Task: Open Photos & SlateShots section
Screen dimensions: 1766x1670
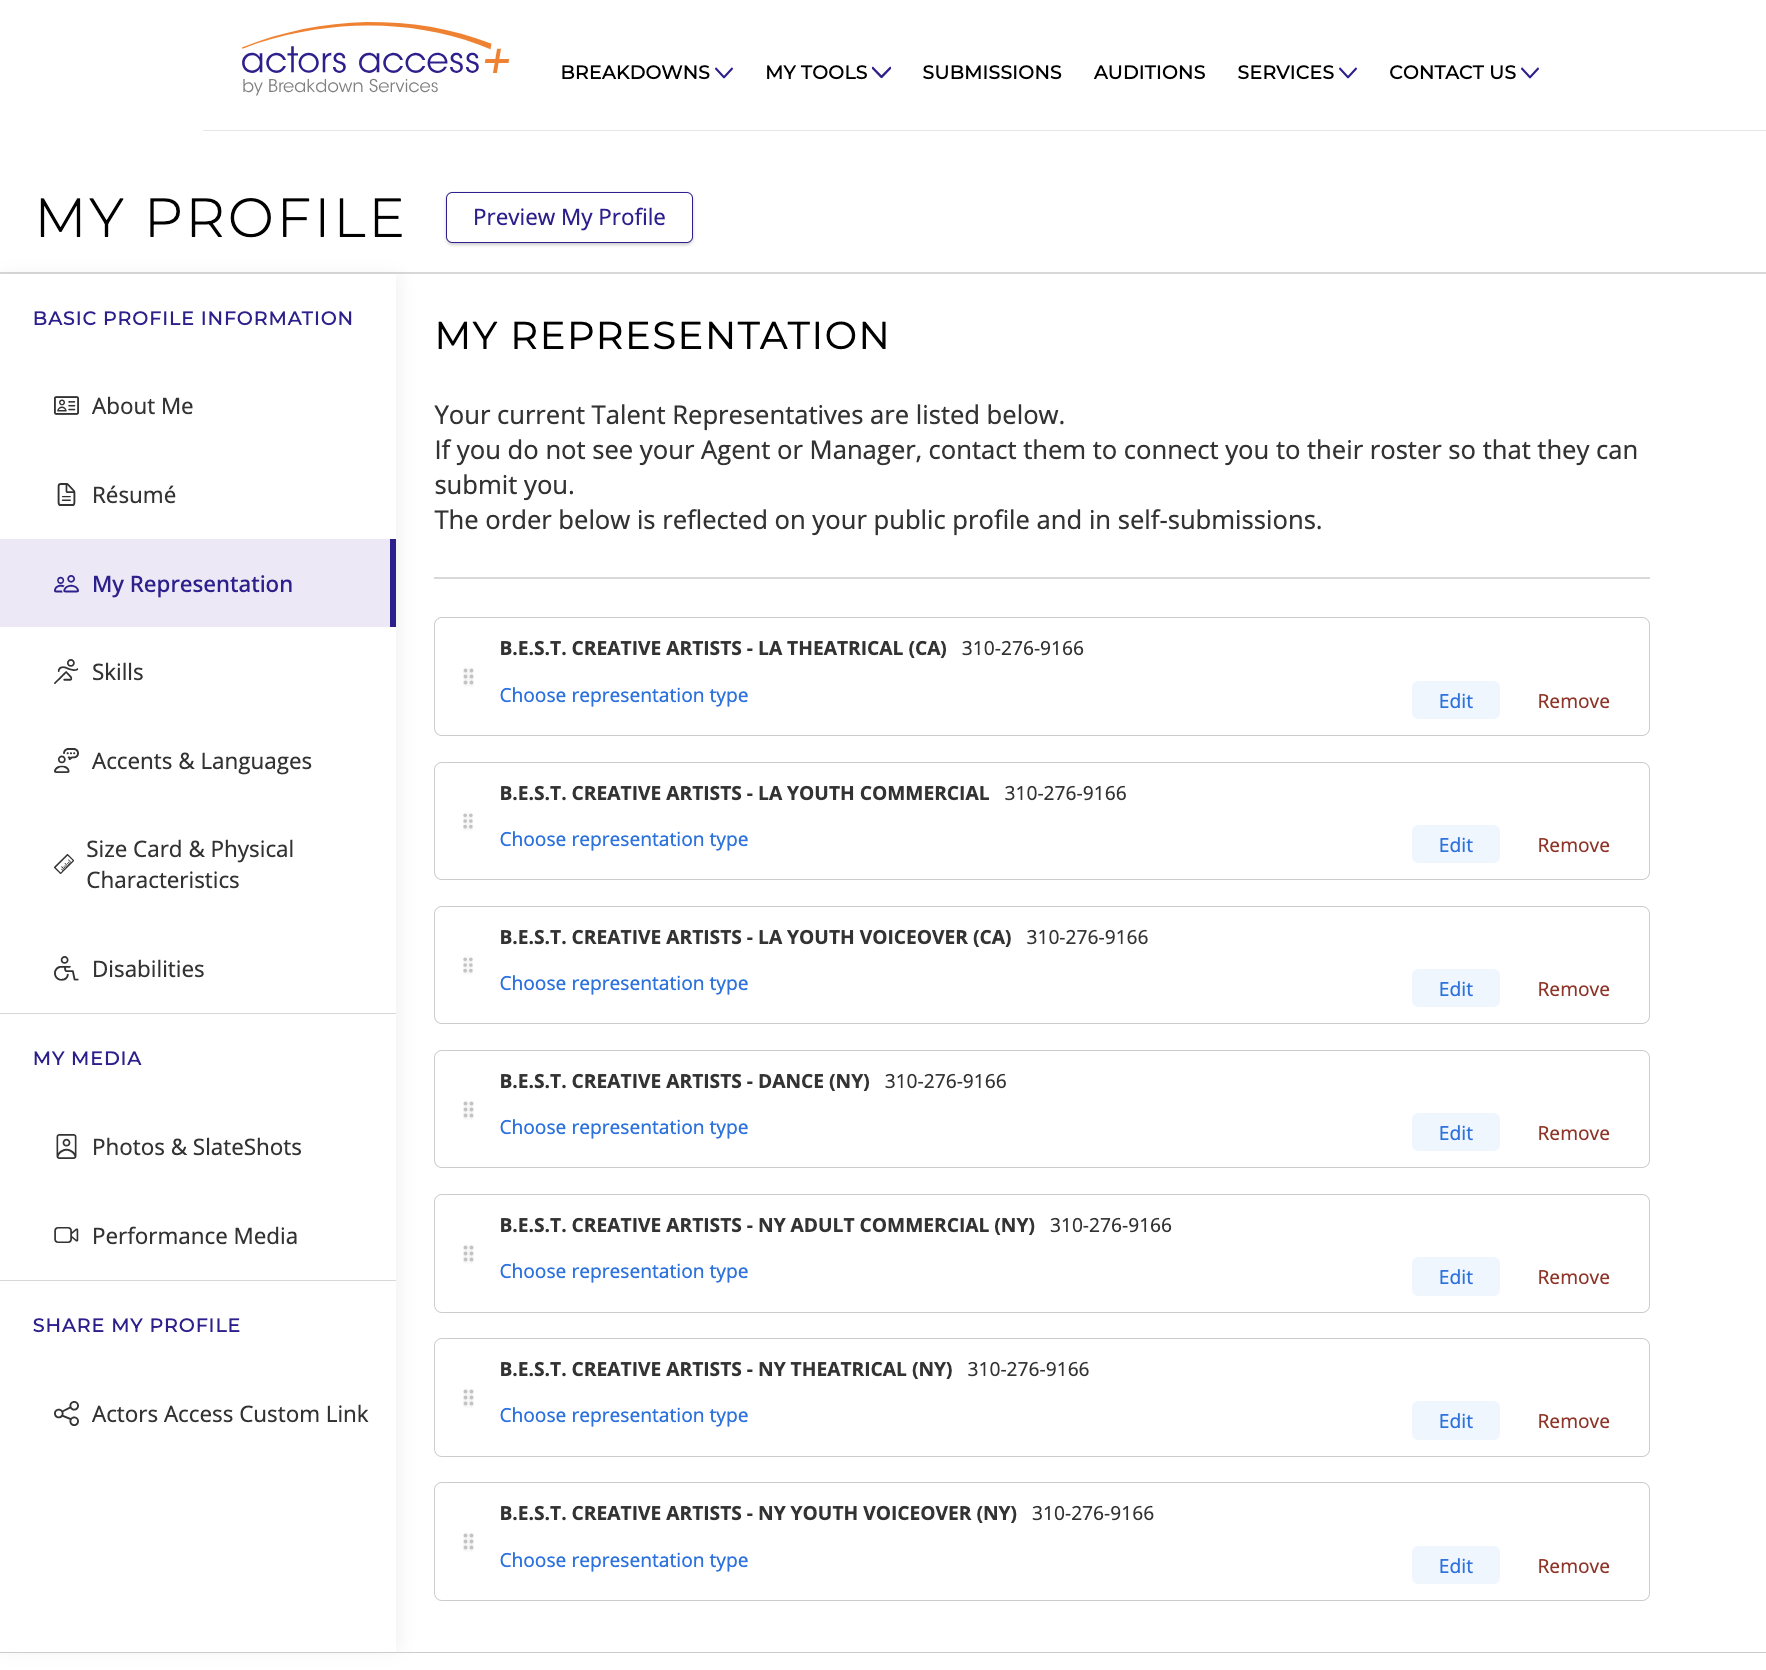Action: pyautogui.click(x=198, y=1147)
